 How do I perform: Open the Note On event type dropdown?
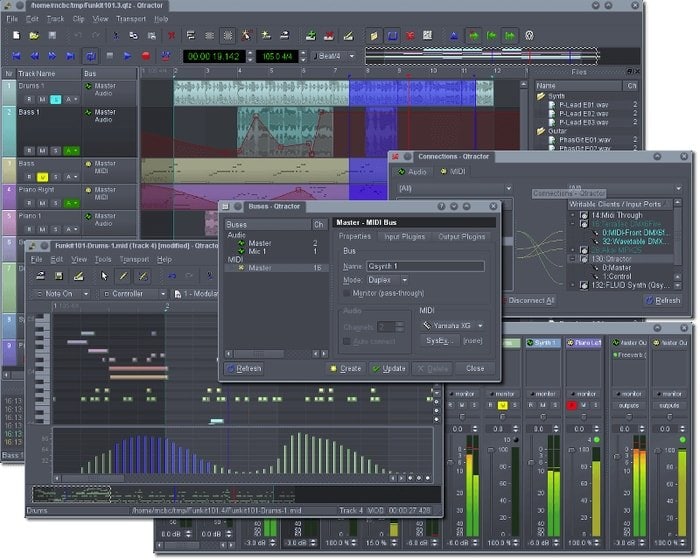[60, 294]
